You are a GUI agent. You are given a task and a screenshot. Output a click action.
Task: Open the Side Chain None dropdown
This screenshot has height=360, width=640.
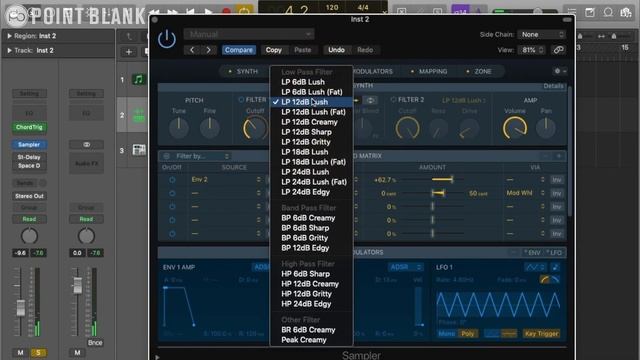542,35
